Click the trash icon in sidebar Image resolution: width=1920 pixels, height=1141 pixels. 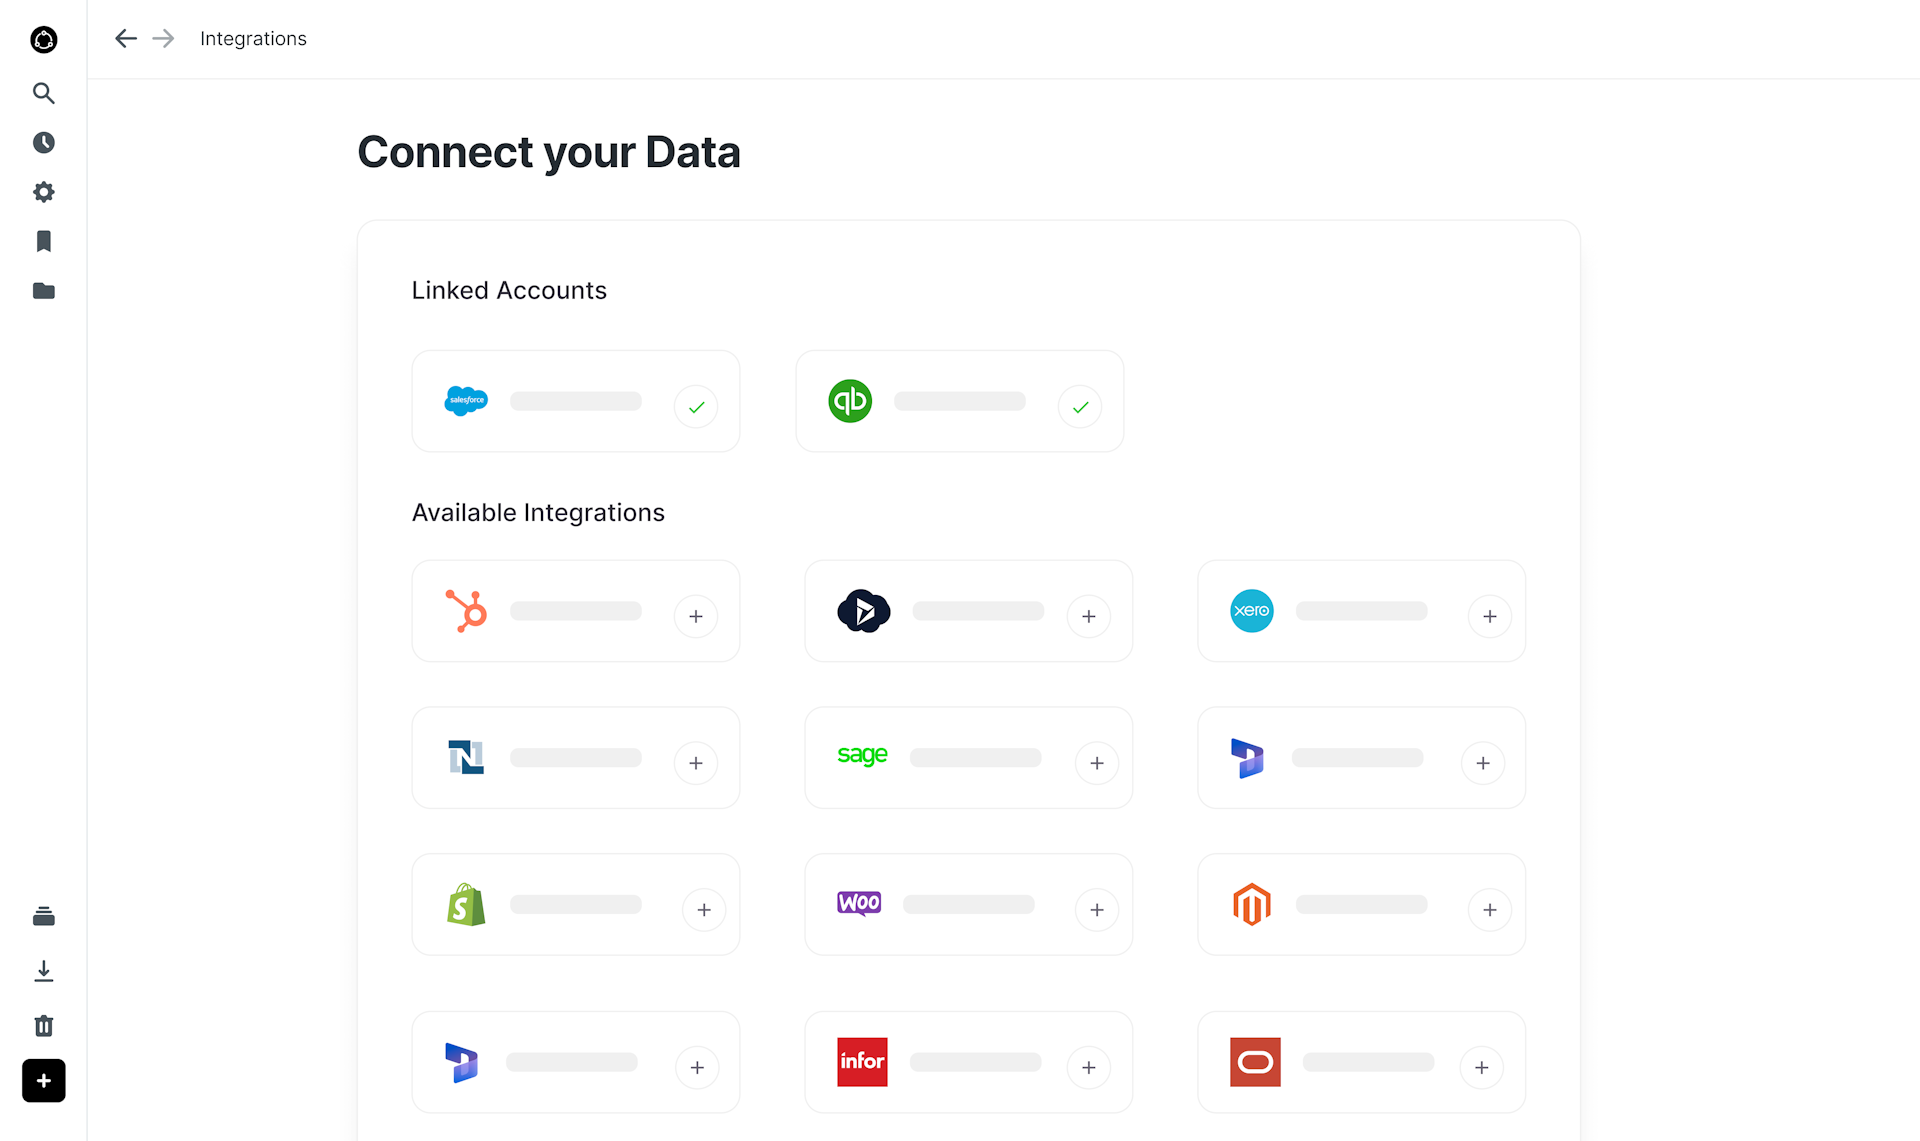(x=43, y=1026)
